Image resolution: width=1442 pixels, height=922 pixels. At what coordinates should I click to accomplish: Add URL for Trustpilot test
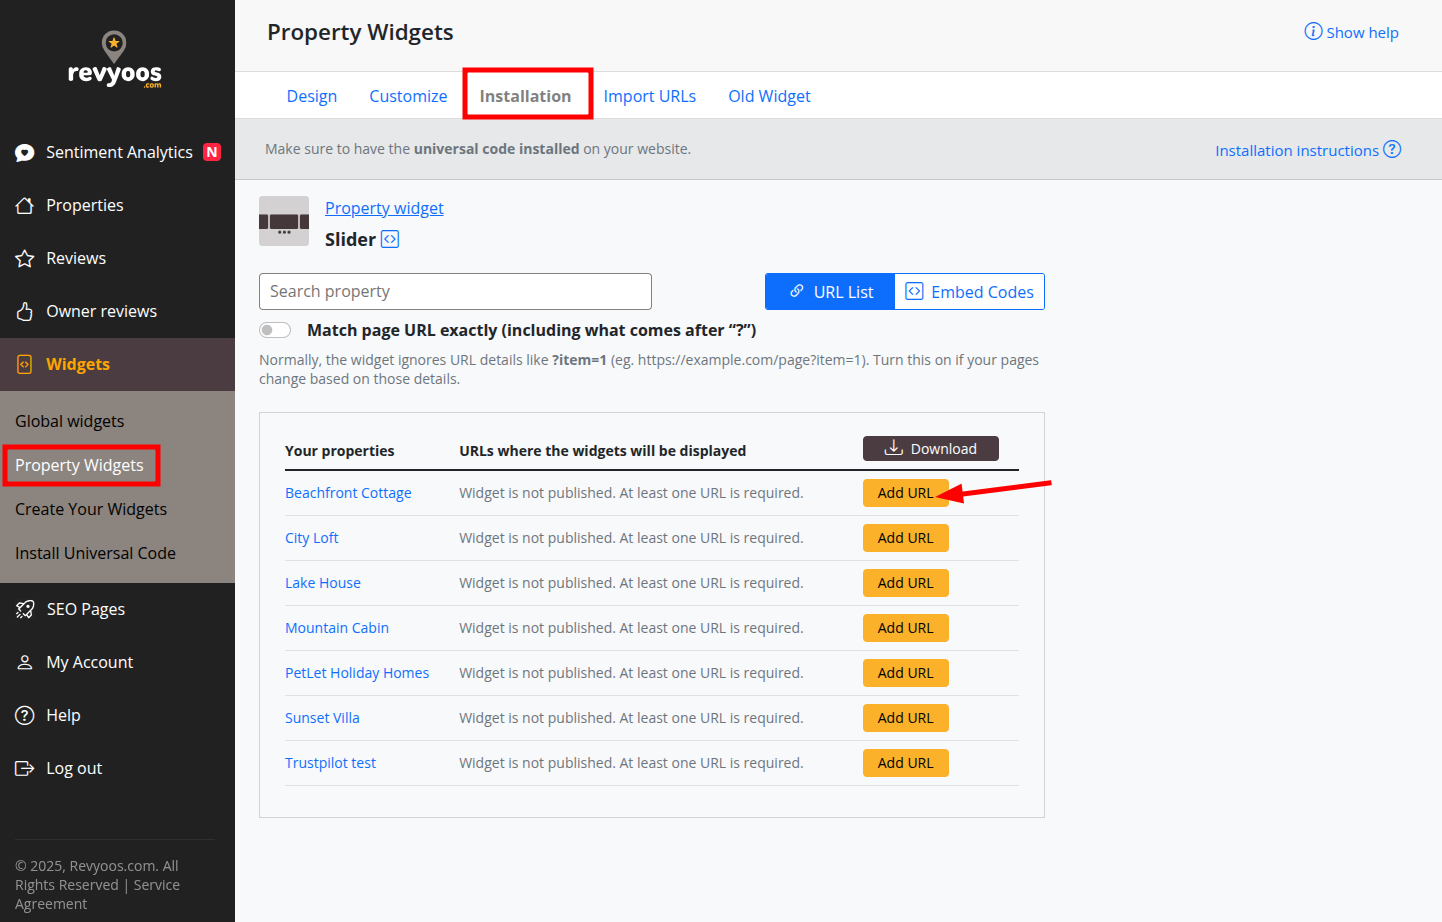point(906,763)
